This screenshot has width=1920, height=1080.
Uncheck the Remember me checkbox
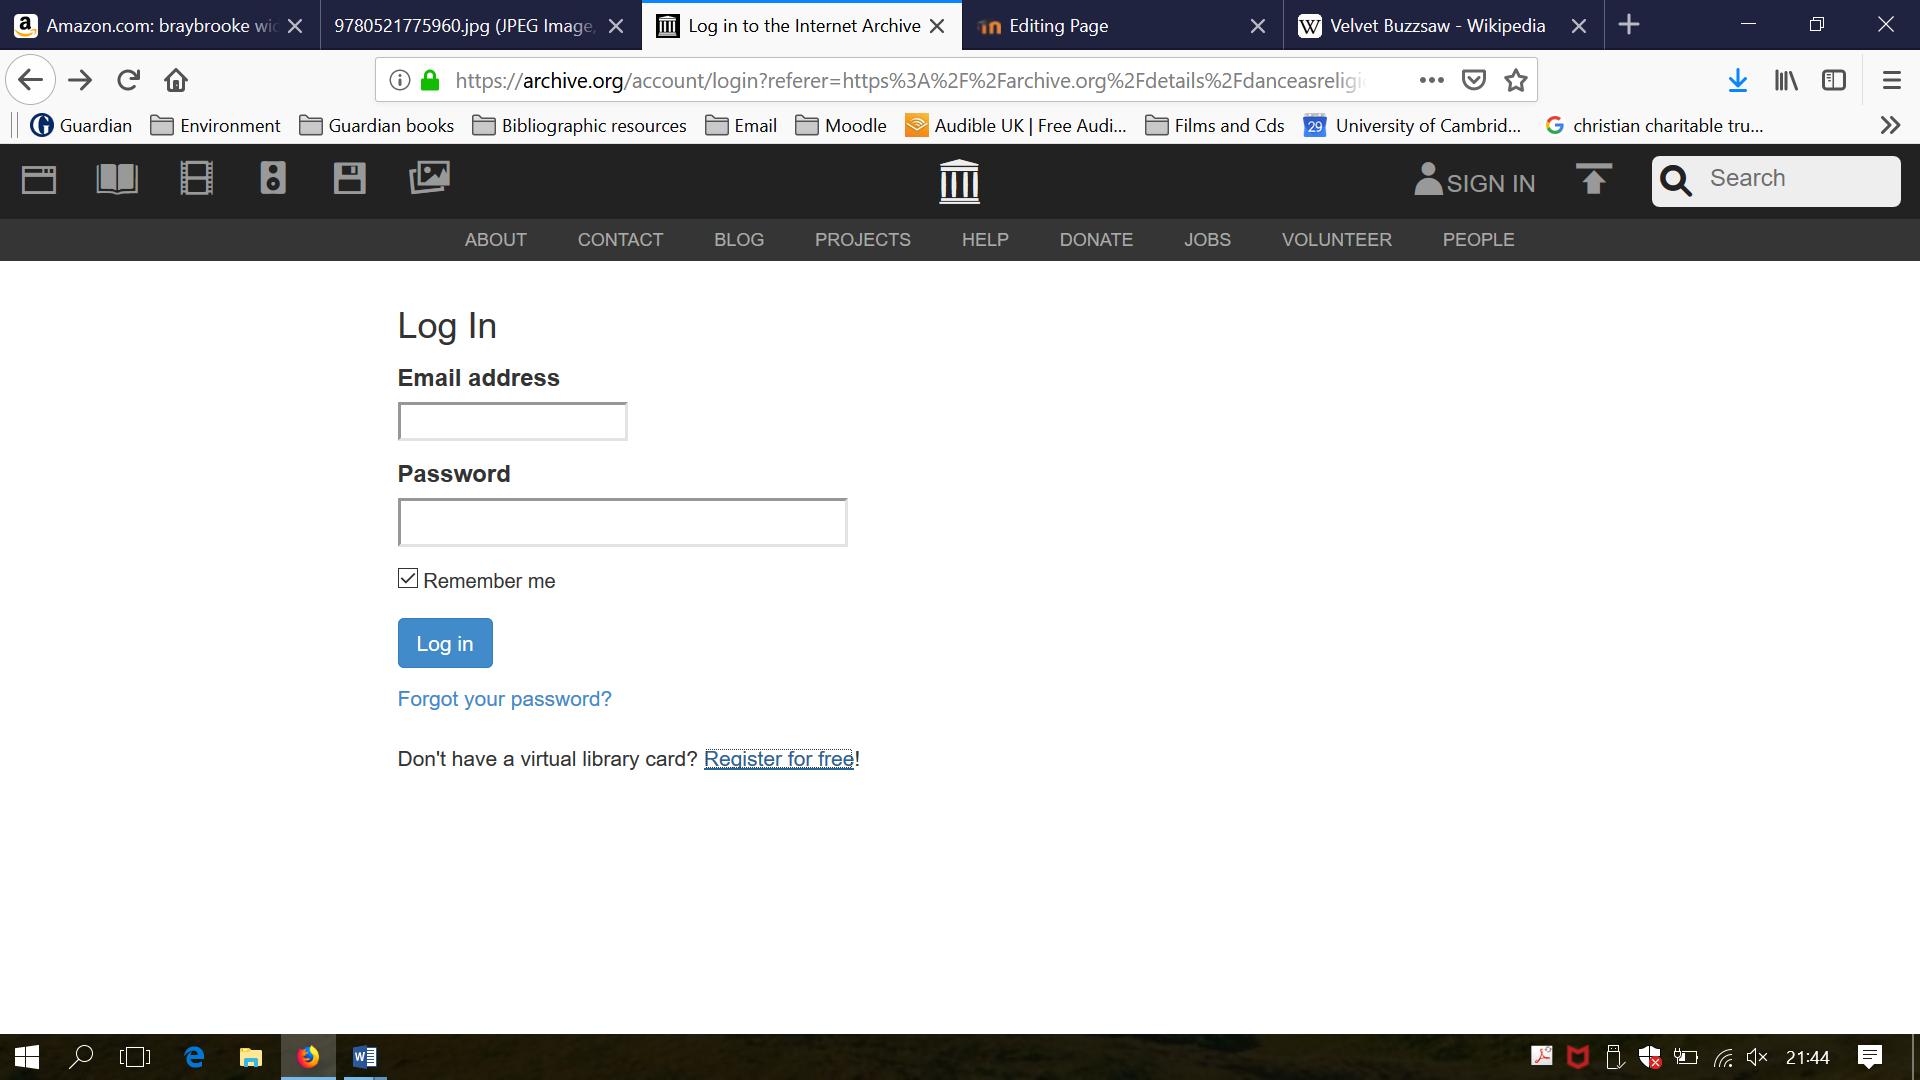(406, 578)
